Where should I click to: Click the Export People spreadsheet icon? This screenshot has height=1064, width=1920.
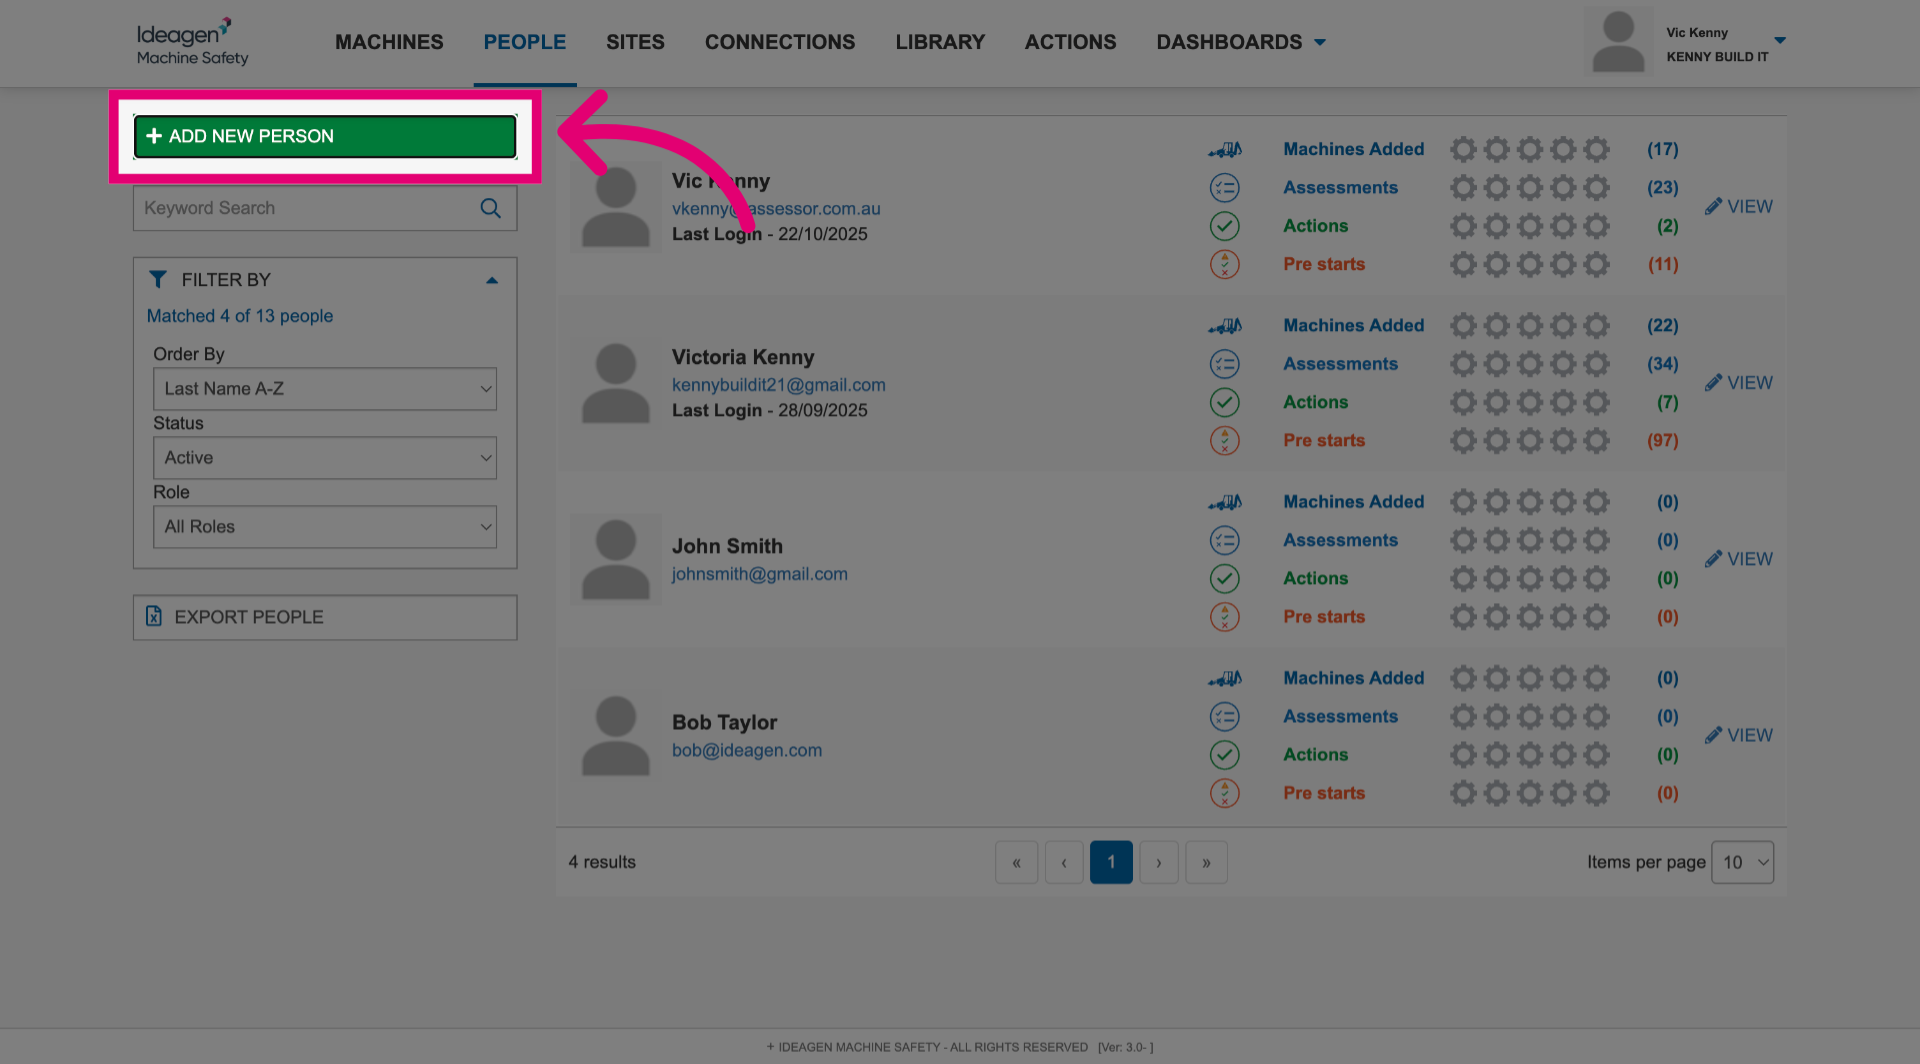(154, 616)
